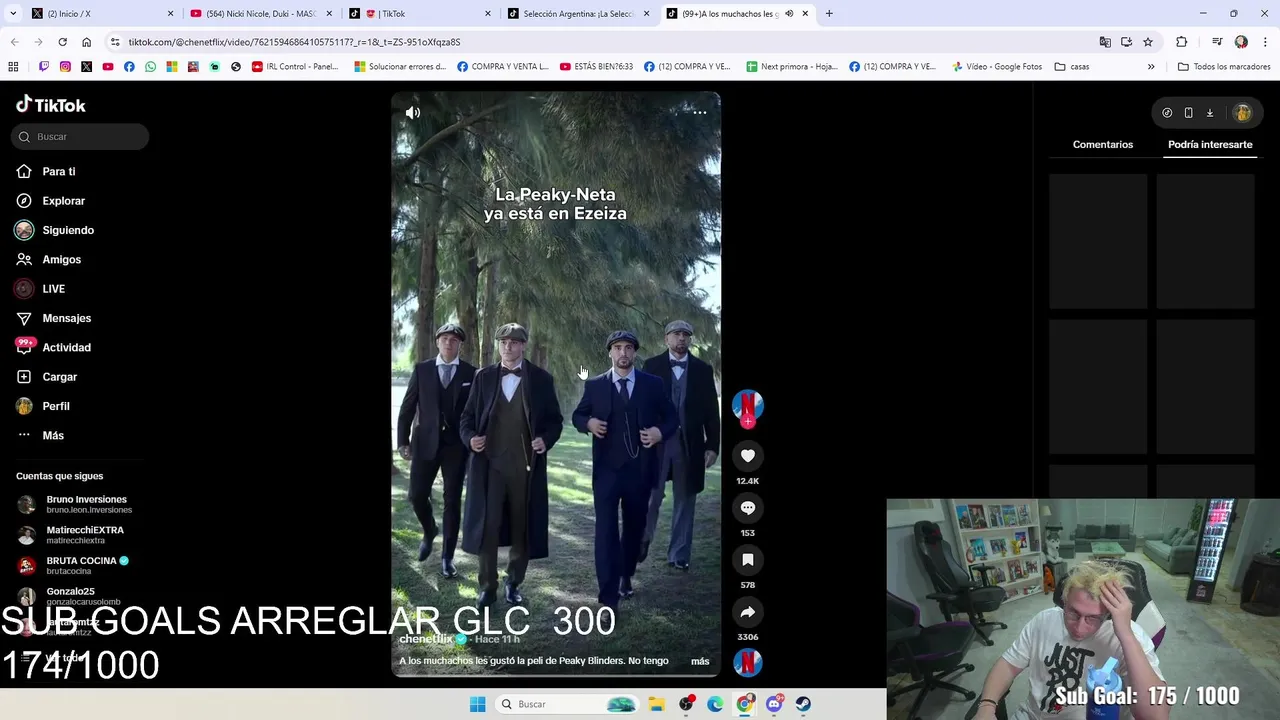The width and height of the screenshot is (1280, 720).
Task: Open the MatirecchiEXTRA account
Action: point(80,535)
